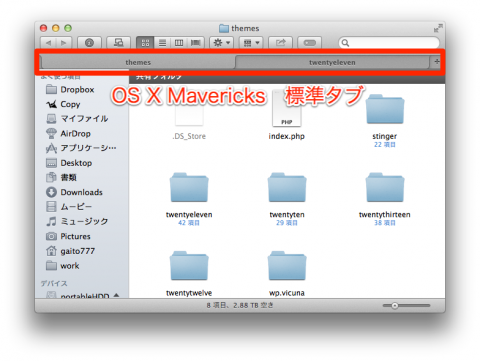Click the status bar item count text
The height and width of the screenshot is (361, 480).
point(240,305)
